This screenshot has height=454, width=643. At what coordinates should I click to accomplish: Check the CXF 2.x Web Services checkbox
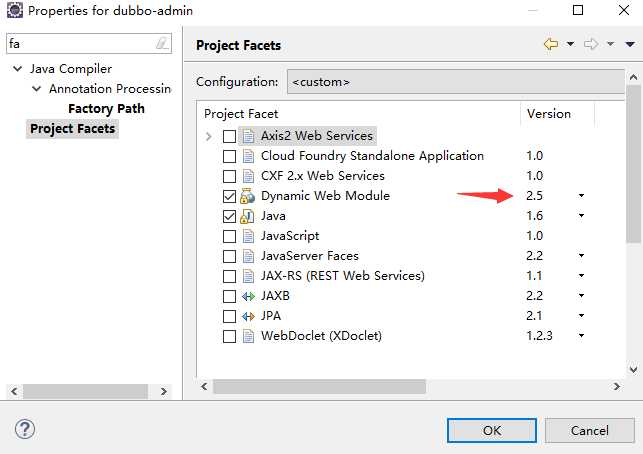[229, 176]
